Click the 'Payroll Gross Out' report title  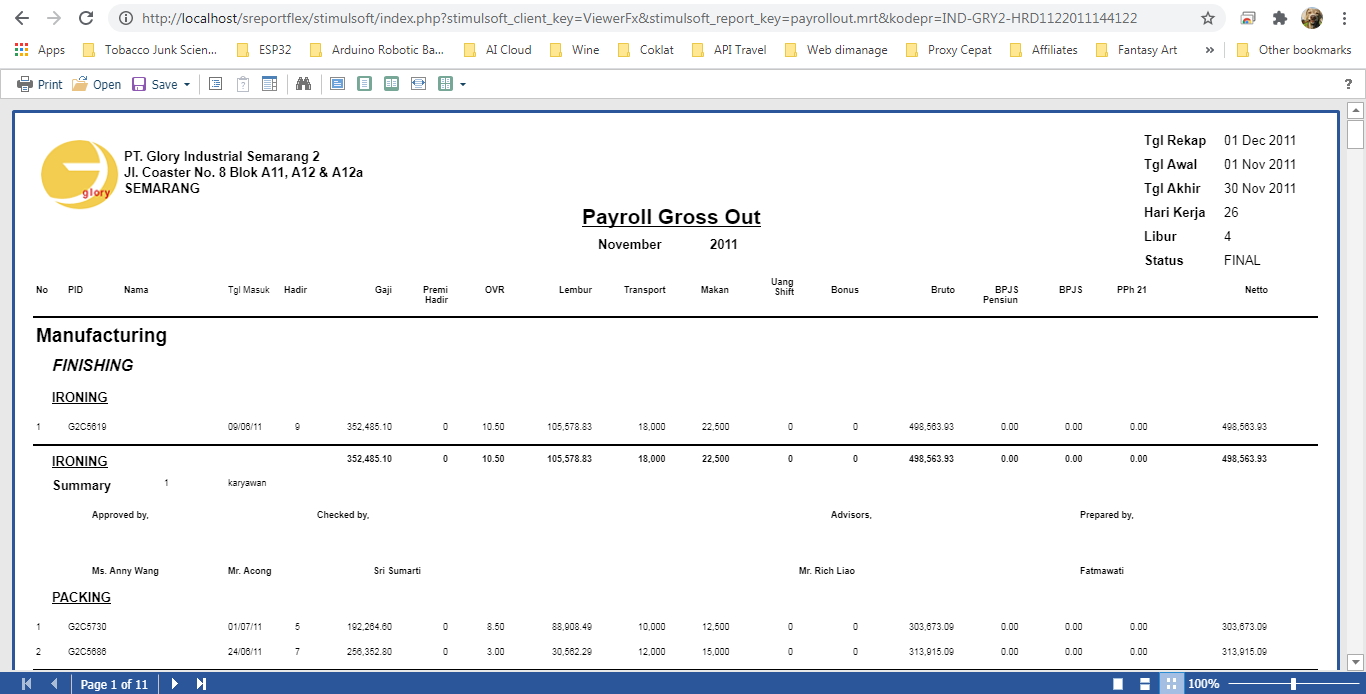point(671,217)
